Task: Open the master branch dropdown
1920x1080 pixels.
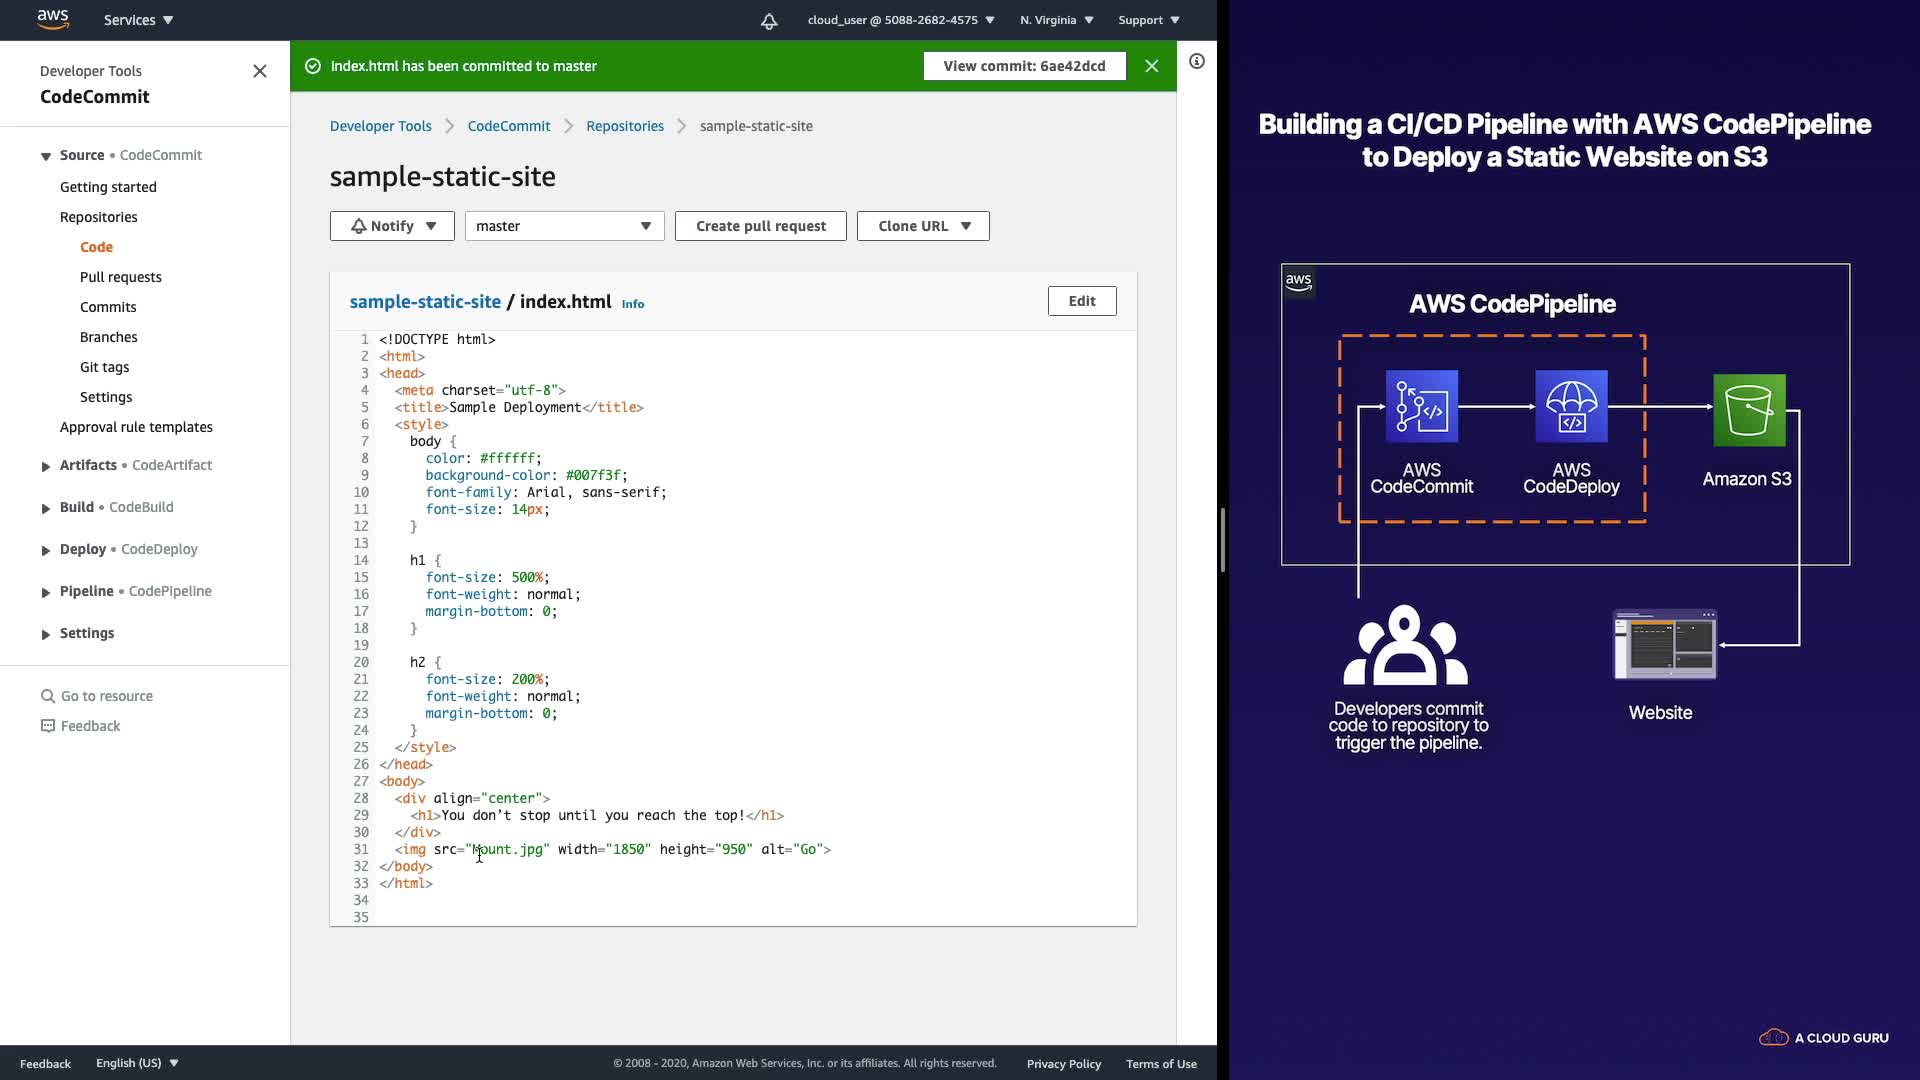Action: point(564,226)
